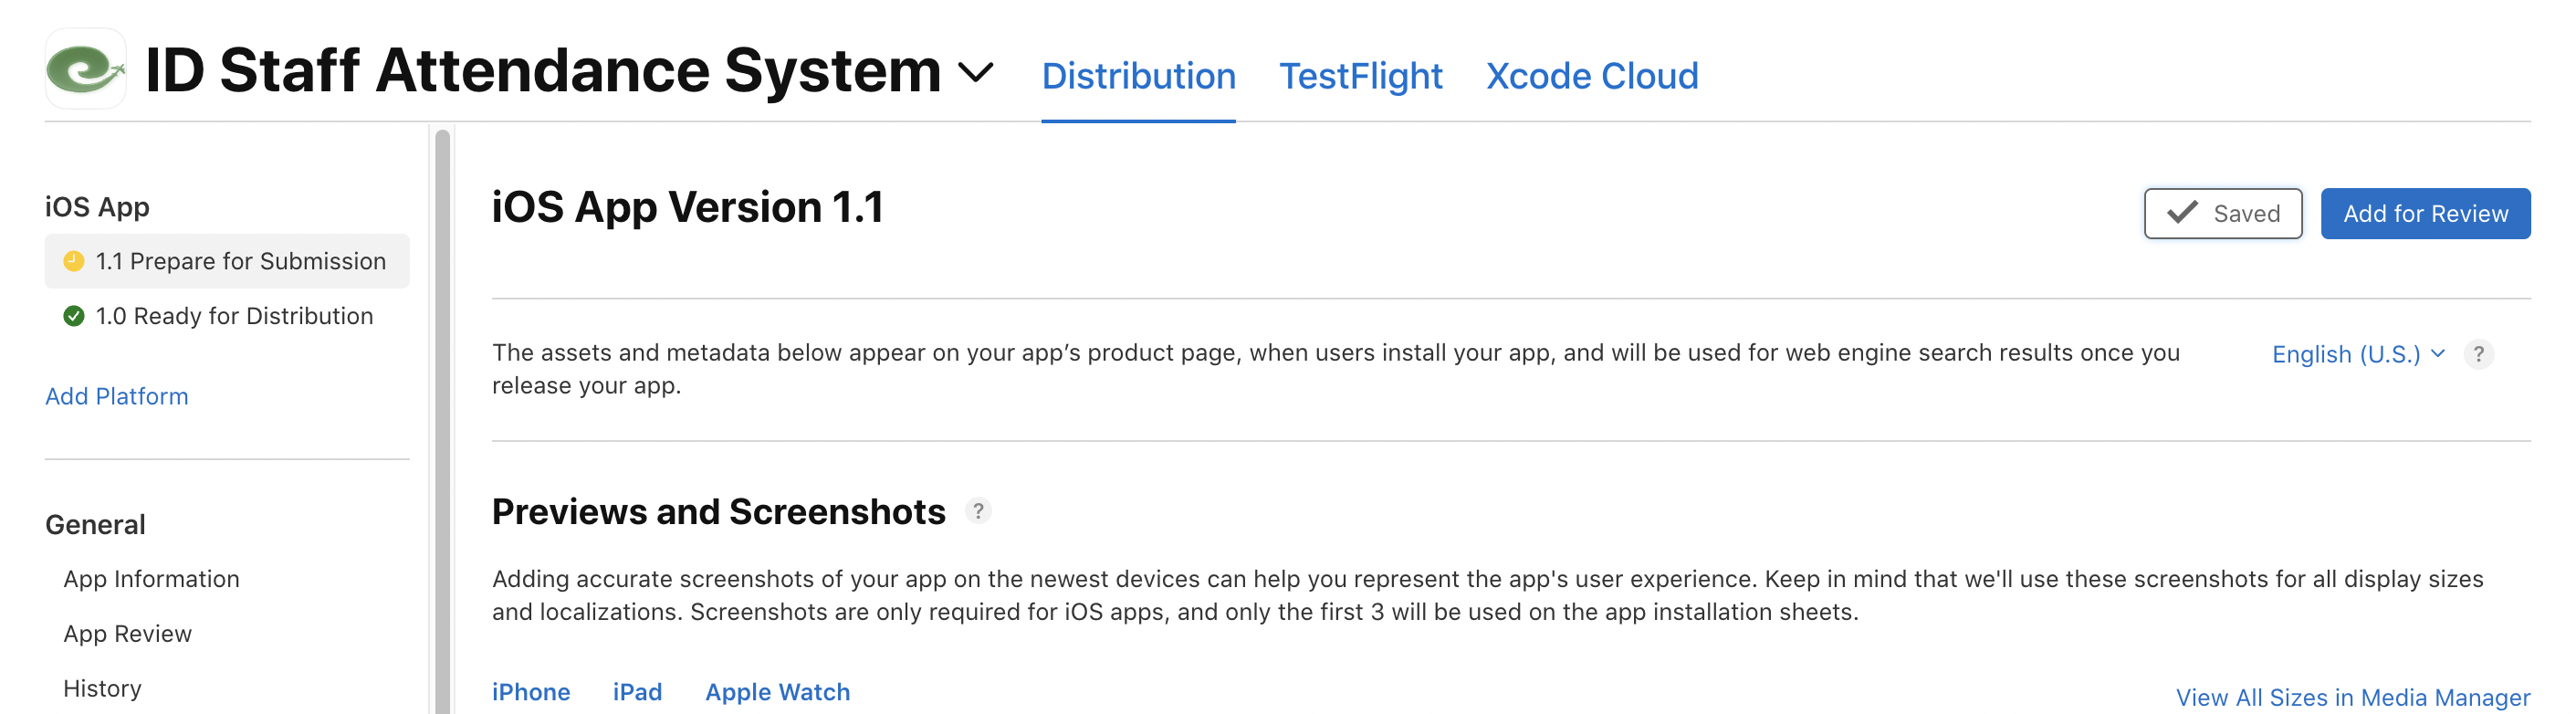
Task: Select the Distribution tab
Action: point(1138,76)
